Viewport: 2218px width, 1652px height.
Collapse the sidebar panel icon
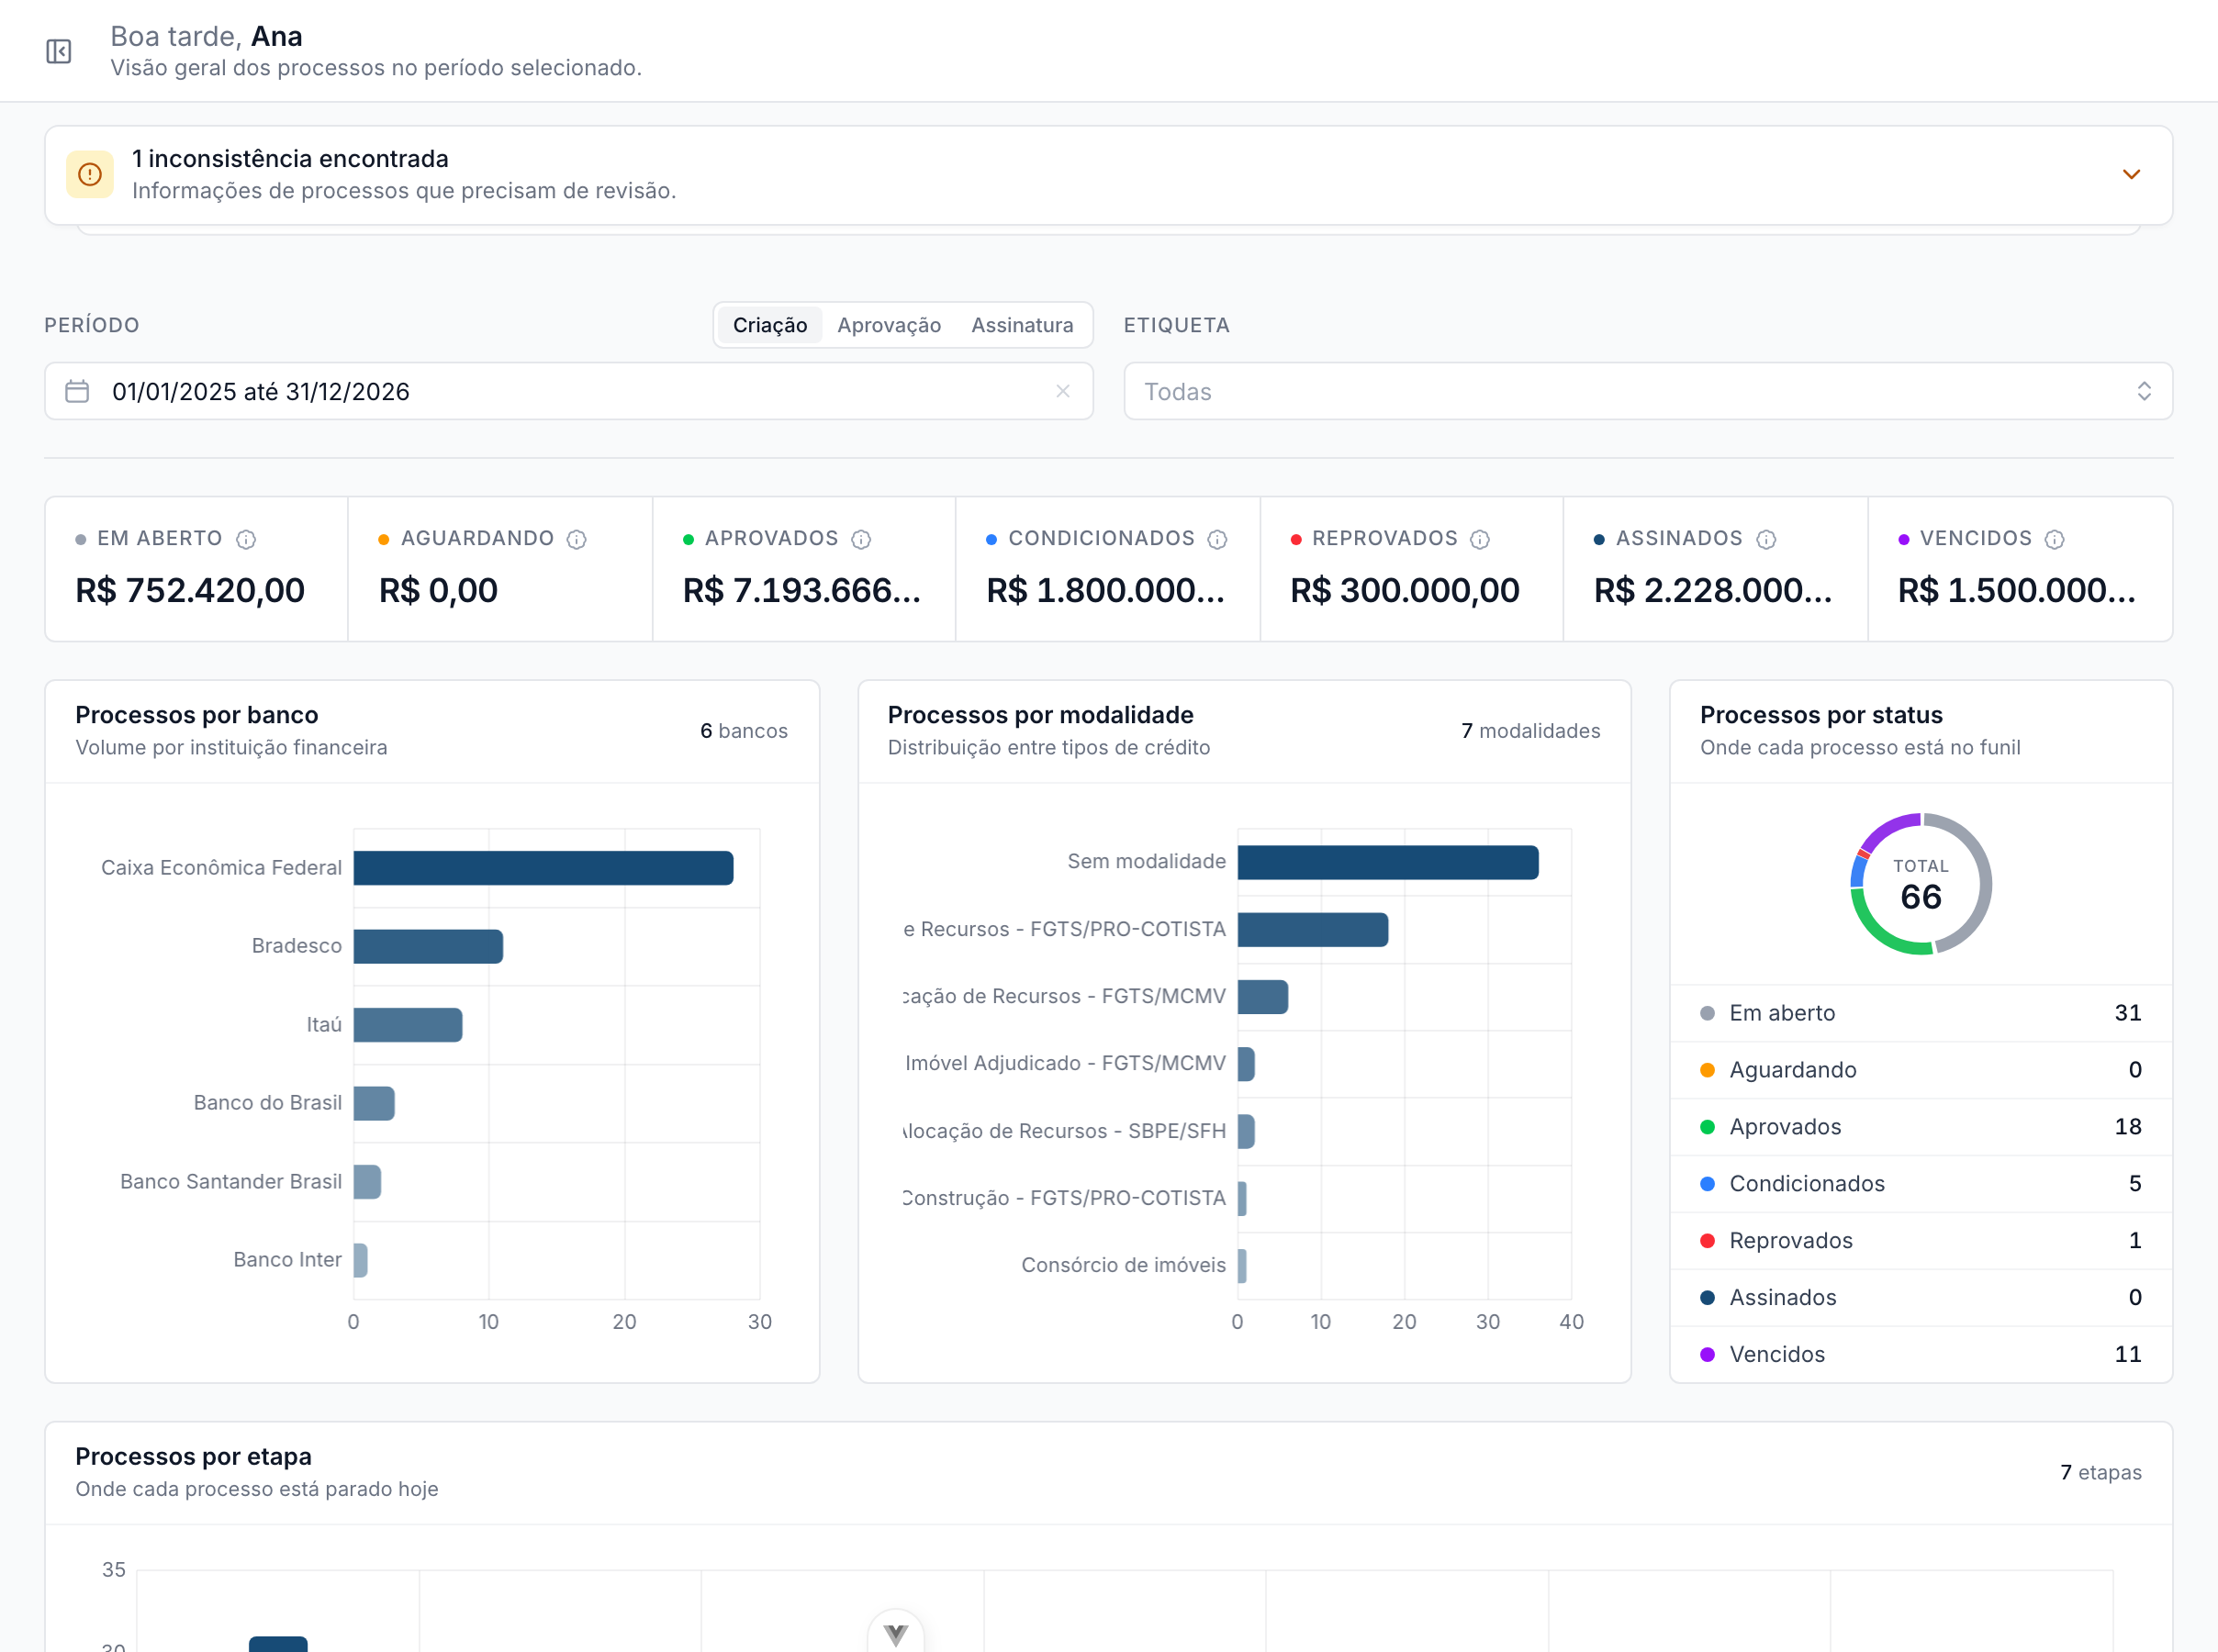point(59,51)
